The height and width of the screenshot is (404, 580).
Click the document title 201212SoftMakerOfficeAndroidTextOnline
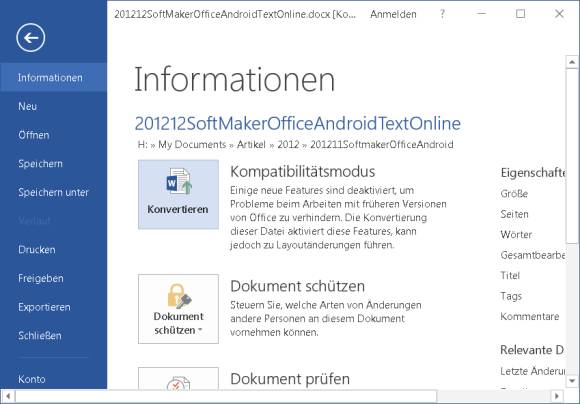[298, 123]
